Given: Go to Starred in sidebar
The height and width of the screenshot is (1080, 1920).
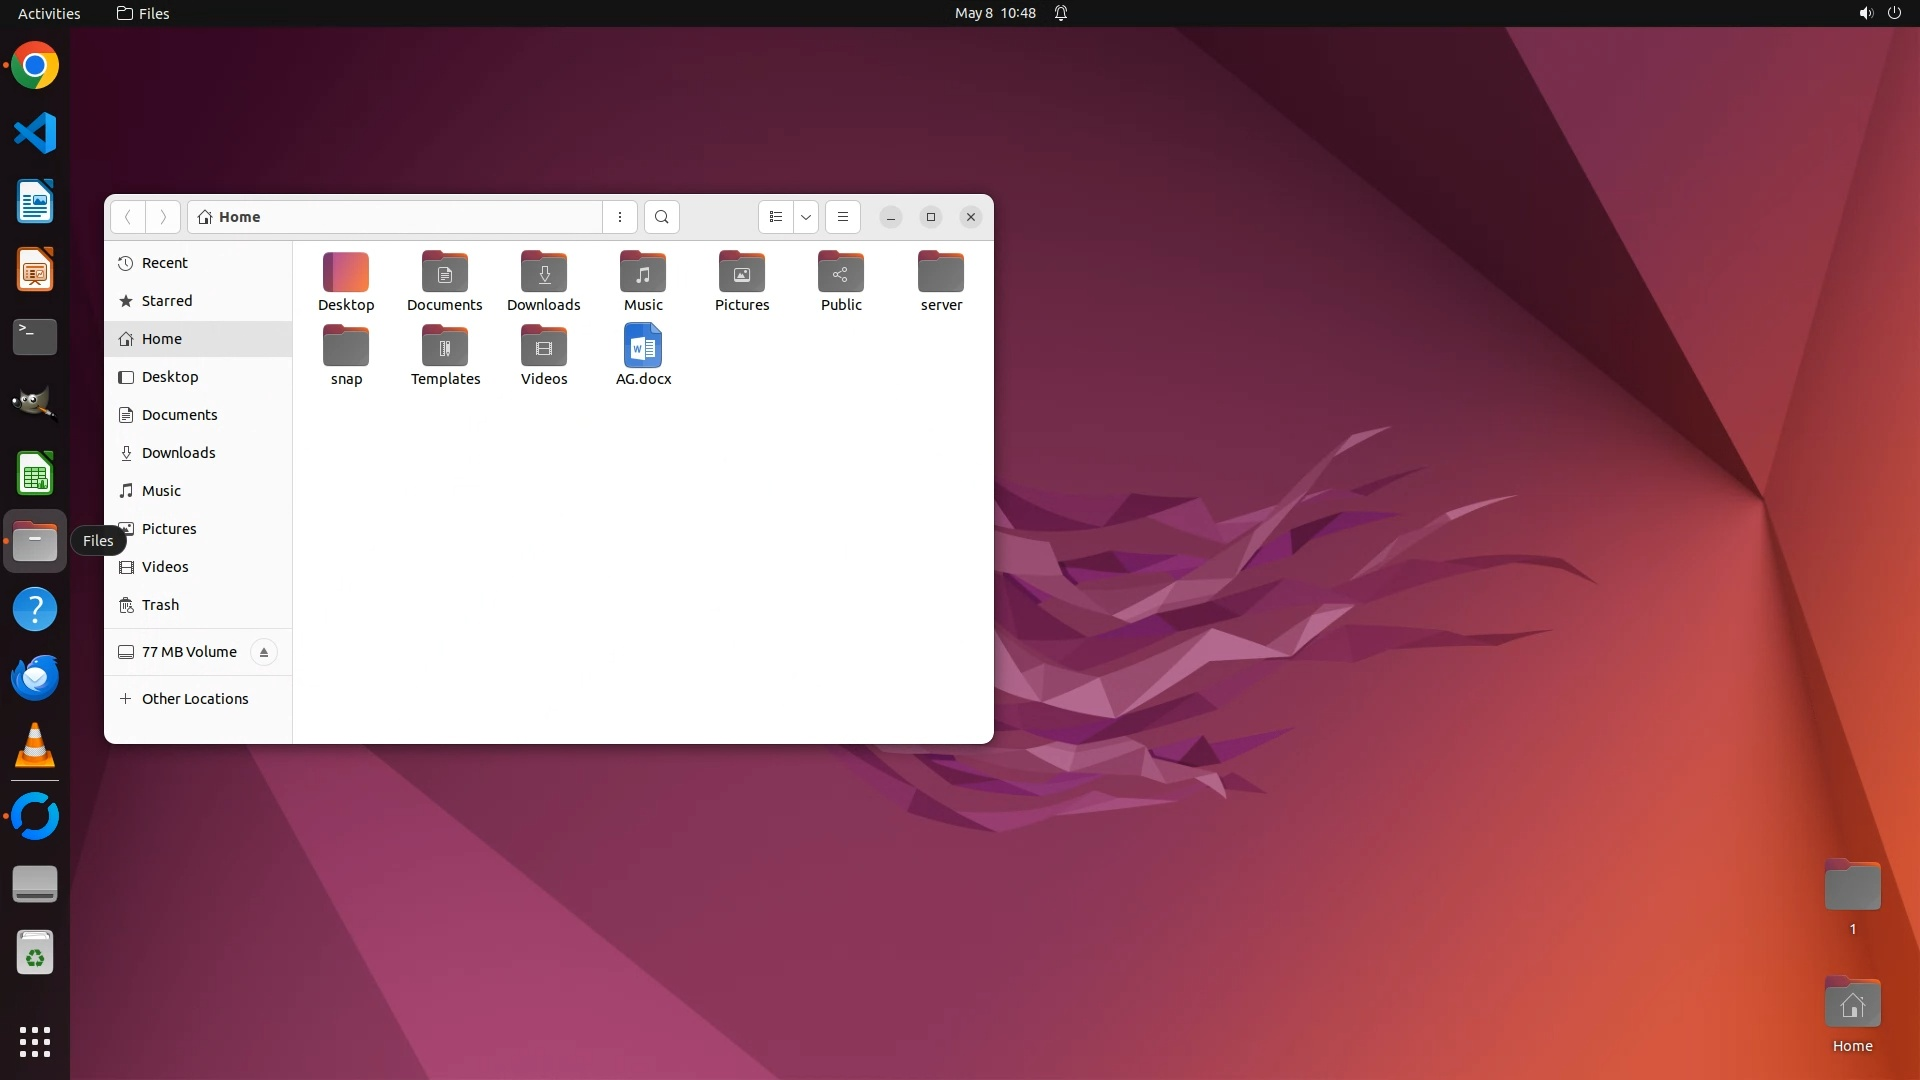Looking at the screenshot, I should [167, 301].
